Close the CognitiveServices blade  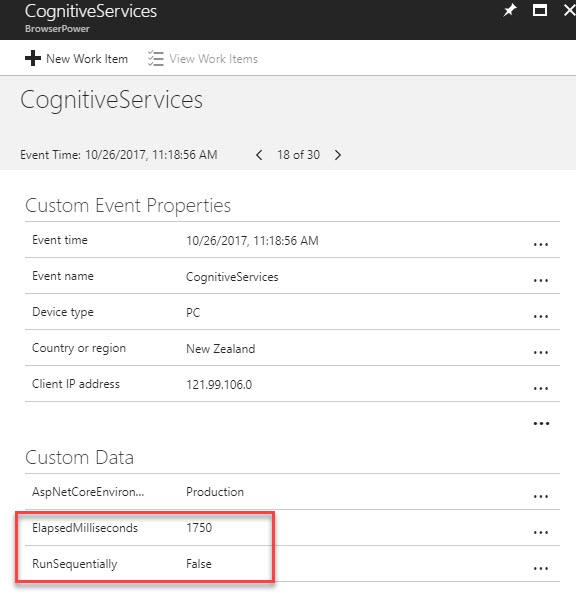(x=570, y=10)
